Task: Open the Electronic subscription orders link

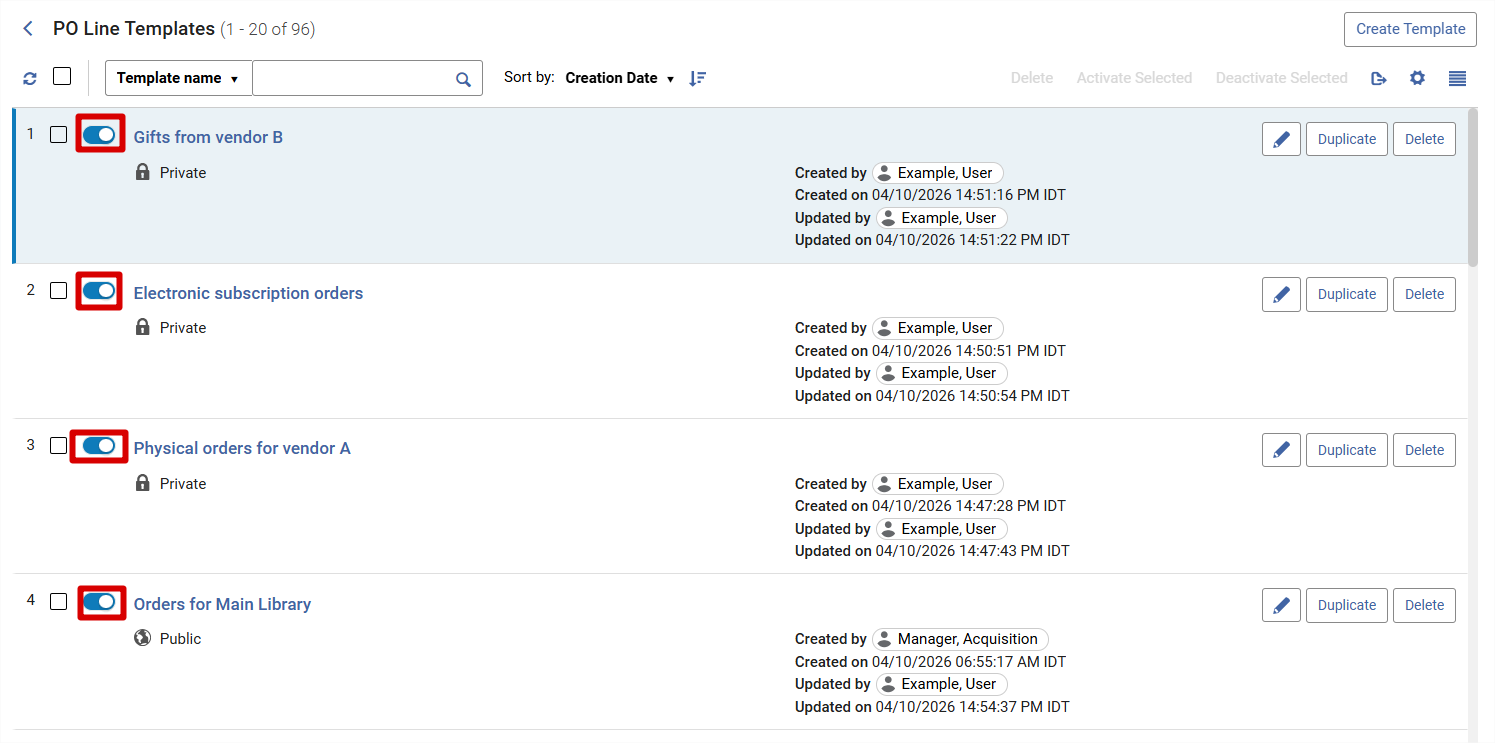Action: click(248, 293)
